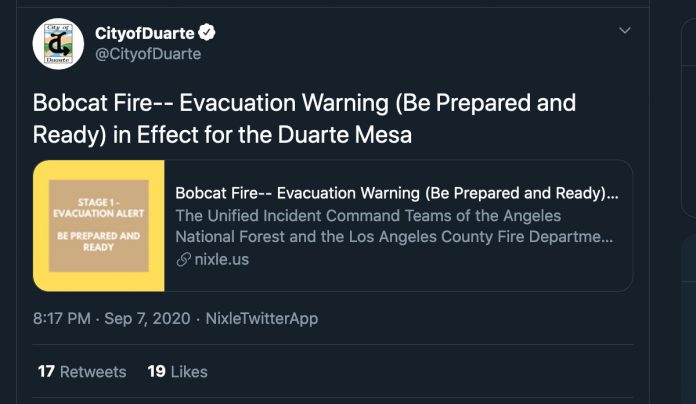Click the National Forest line in link card

(x=394, y=237)
